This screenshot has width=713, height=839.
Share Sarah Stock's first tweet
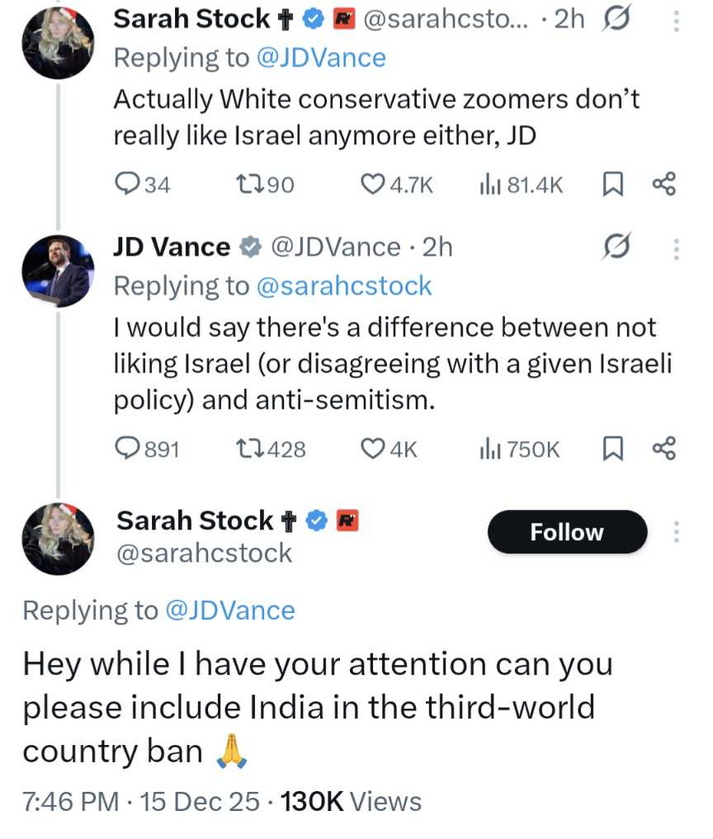[x=664, y=184]
